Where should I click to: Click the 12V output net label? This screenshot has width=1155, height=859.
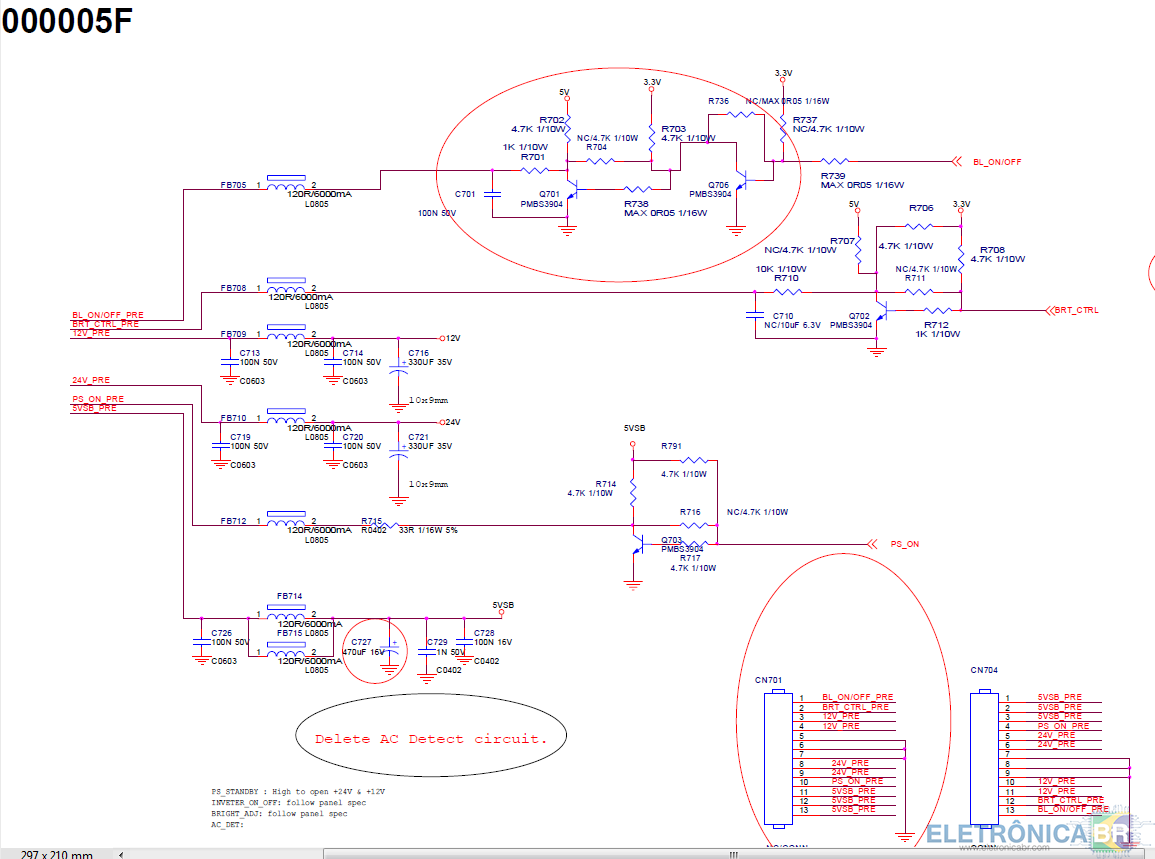pyautogui.click(x=453, y=339)
